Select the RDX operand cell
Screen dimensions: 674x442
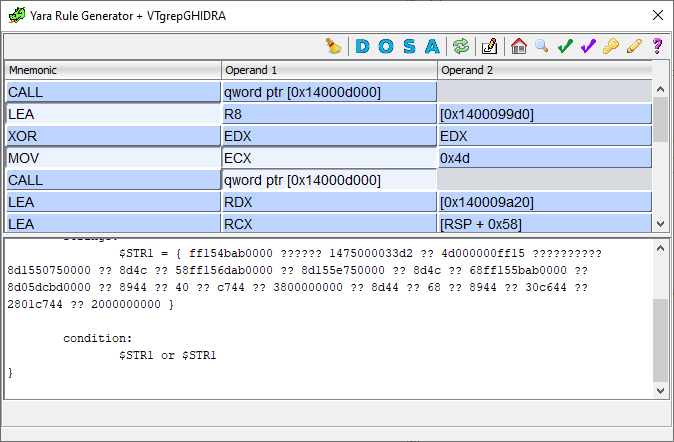coord(329,202)
